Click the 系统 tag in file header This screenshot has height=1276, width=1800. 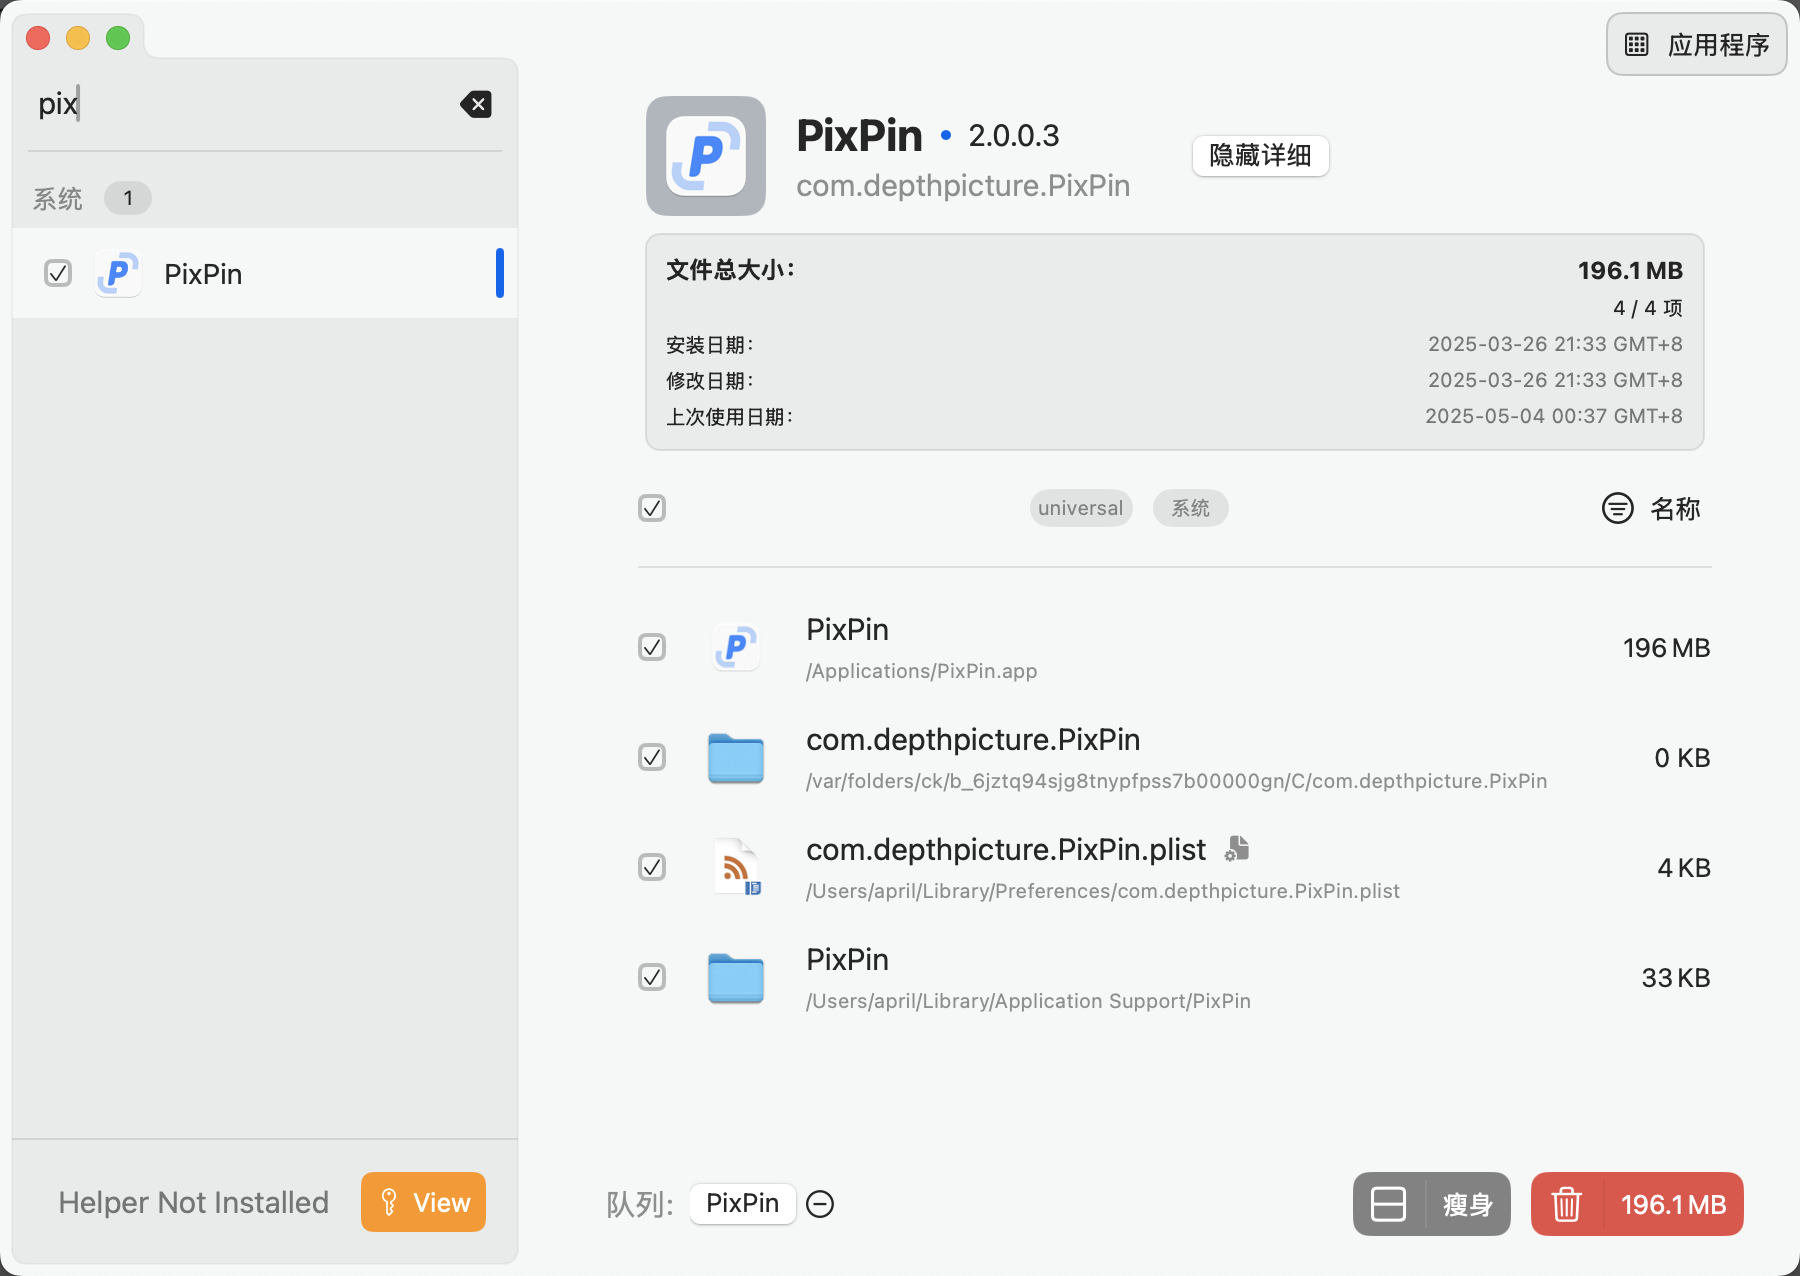tap(1190, 508)
